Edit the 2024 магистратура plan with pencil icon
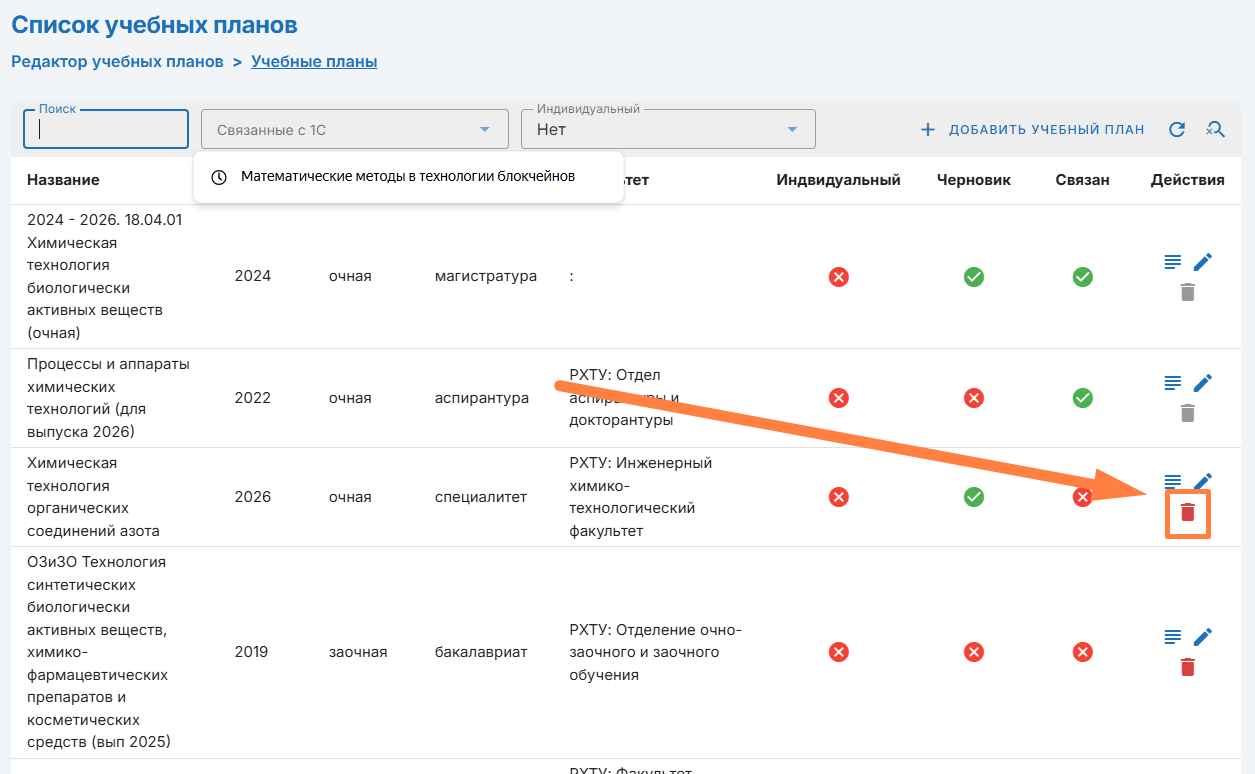Viewport: 1255px width, 774px height. click(x=1202, y=262)
